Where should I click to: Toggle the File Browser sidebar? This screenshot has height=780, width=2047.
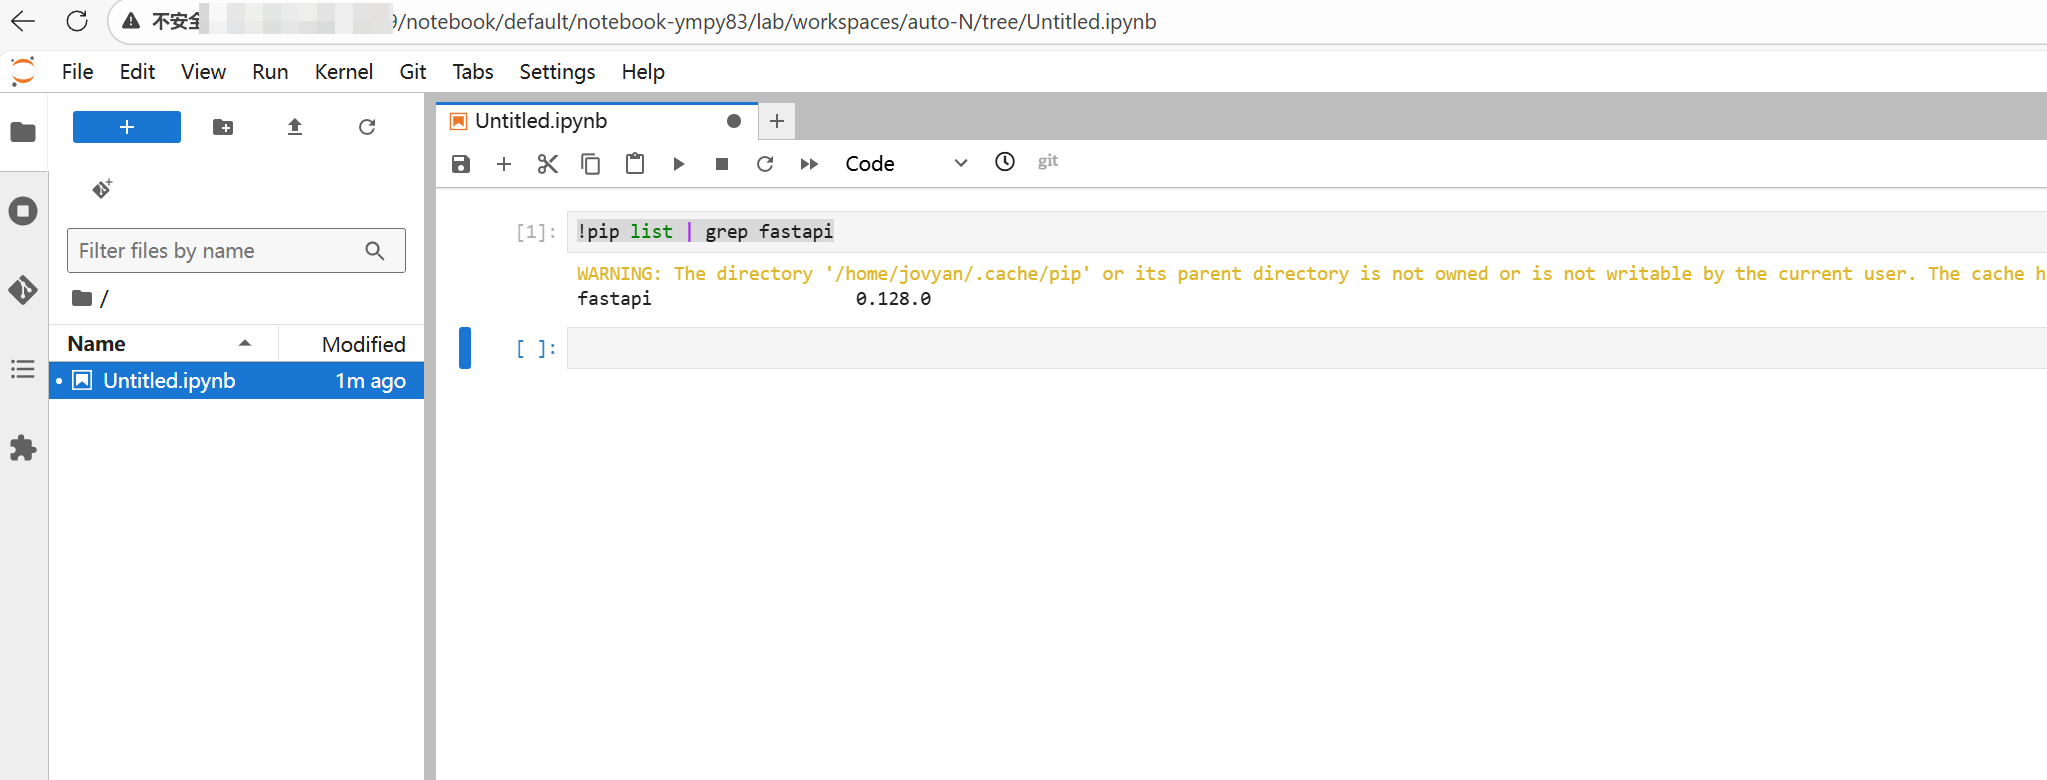(23, 132)
